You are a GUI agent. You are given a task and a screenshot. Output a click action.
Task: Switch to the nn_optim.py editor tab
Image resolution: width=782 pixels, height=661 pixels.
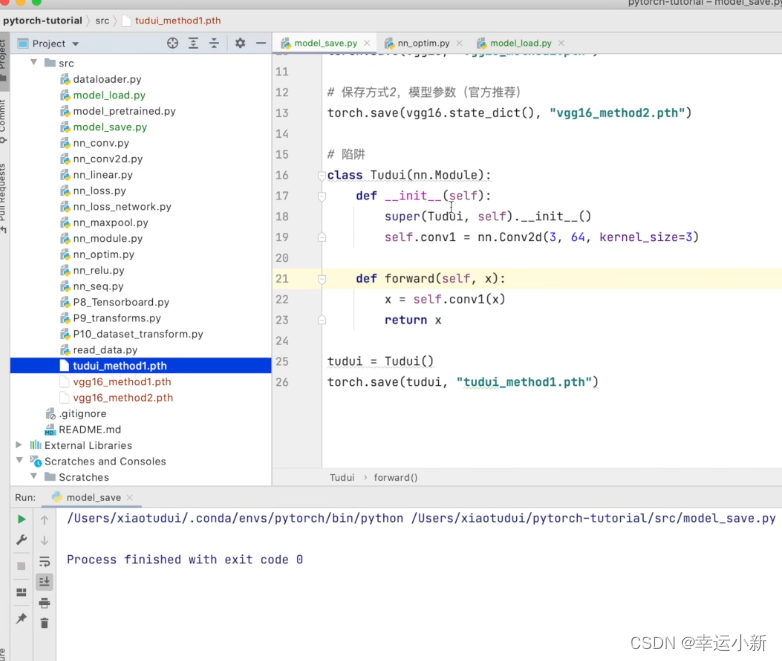coord(423,43)
